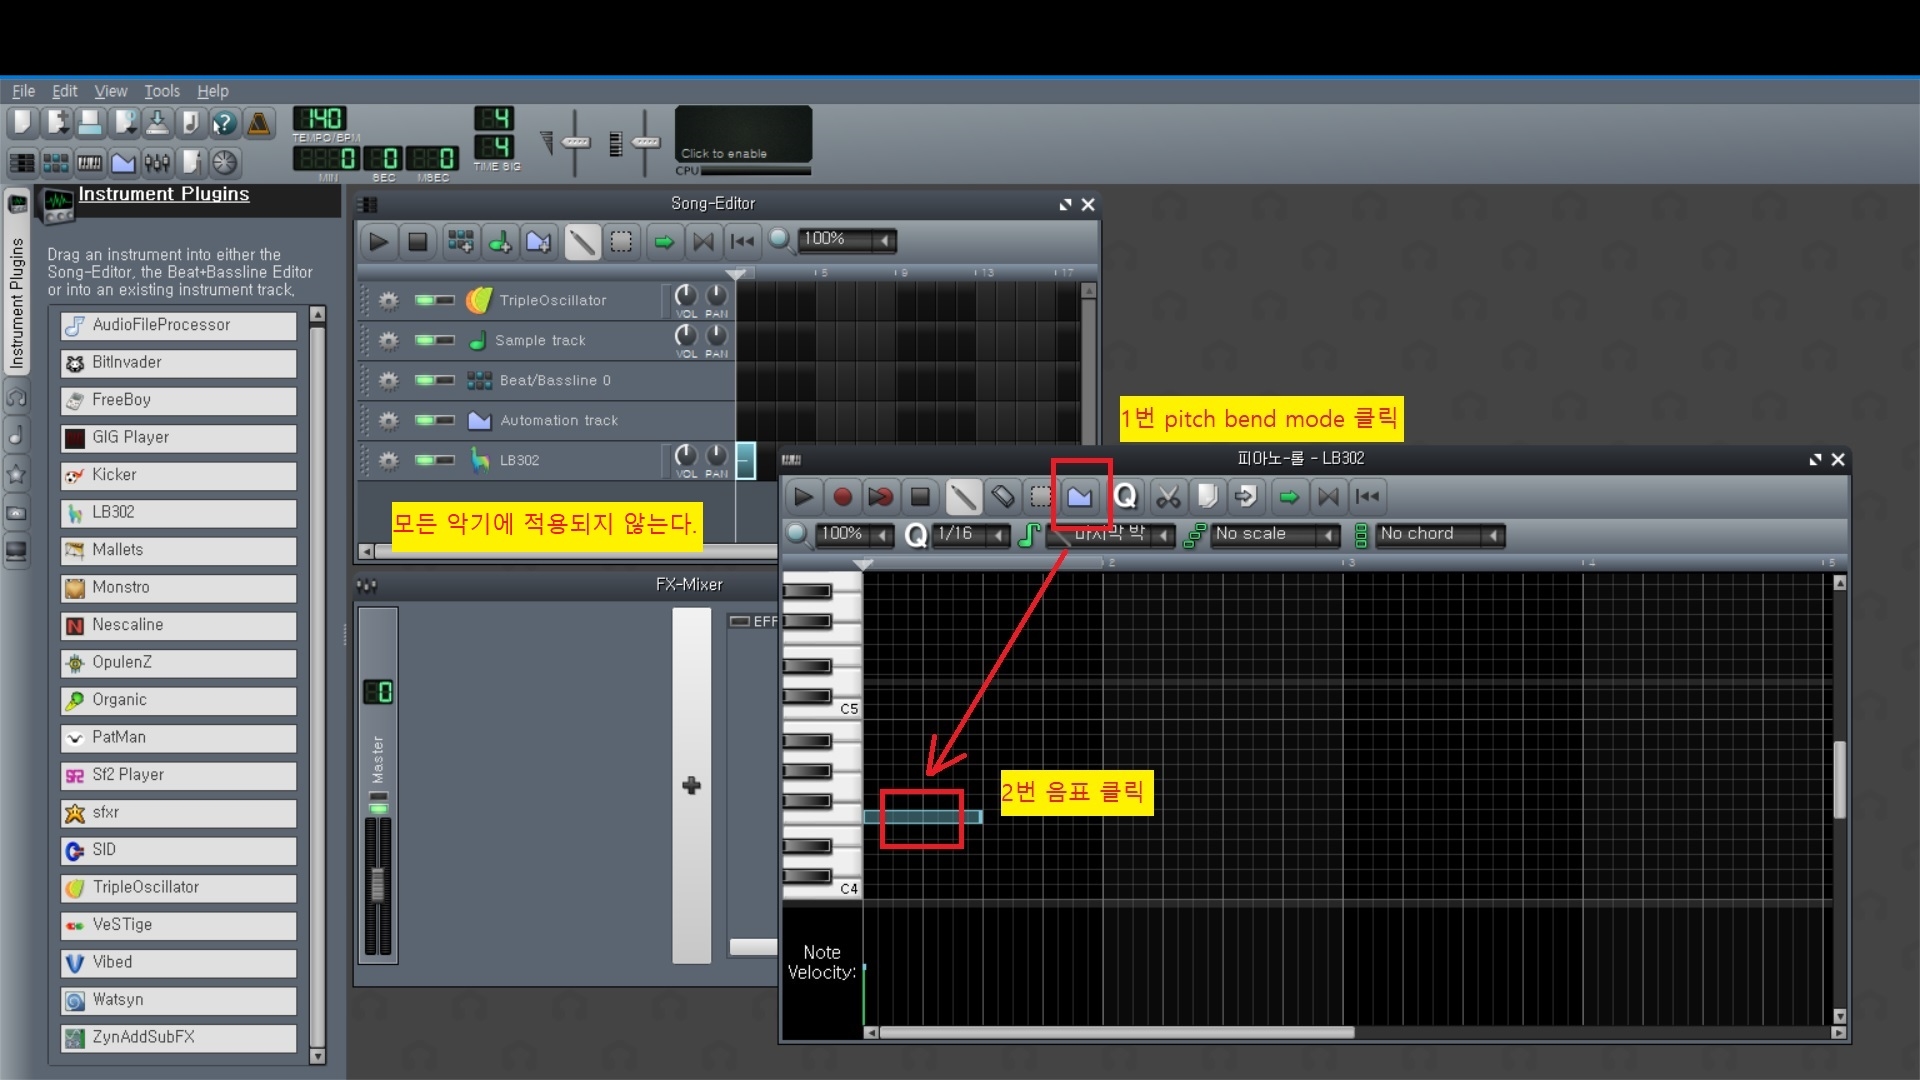Mute the Beat/Bassline 0 track
Image resolution: width=1920 pixels, height=1080 pixels.
[x=424, y=380]
